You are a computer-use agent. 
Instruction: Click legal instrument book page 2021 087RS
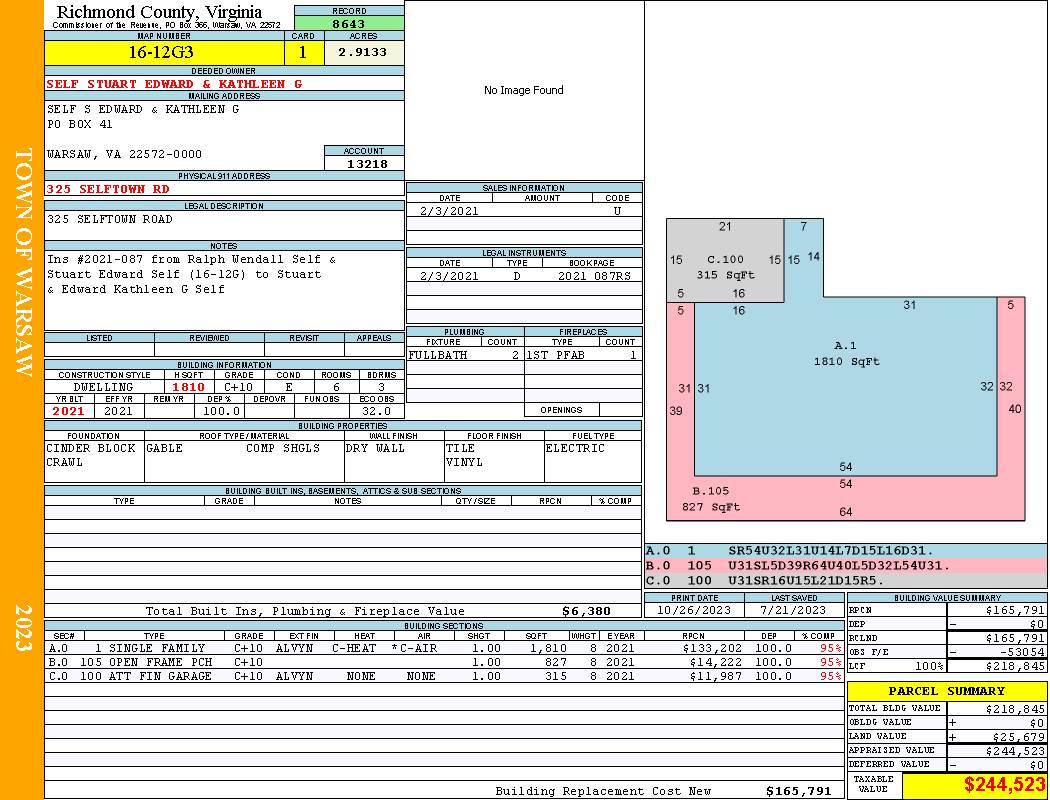pyautogui.click(x=594, y=276)
